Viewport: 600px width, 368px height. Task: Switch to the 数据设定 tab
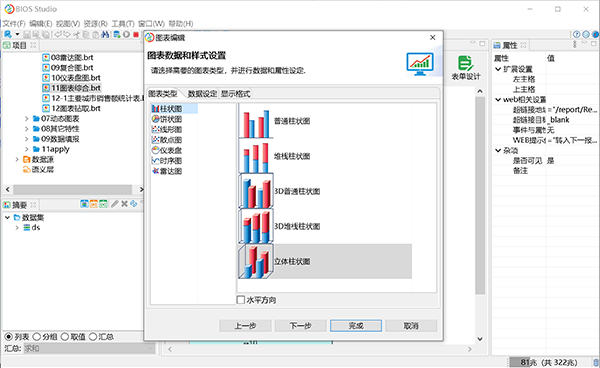[202, 94]
